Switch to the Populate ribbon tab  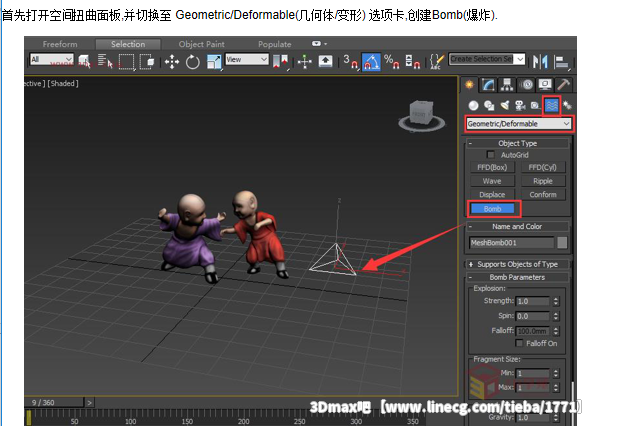(x=275, y=44)
